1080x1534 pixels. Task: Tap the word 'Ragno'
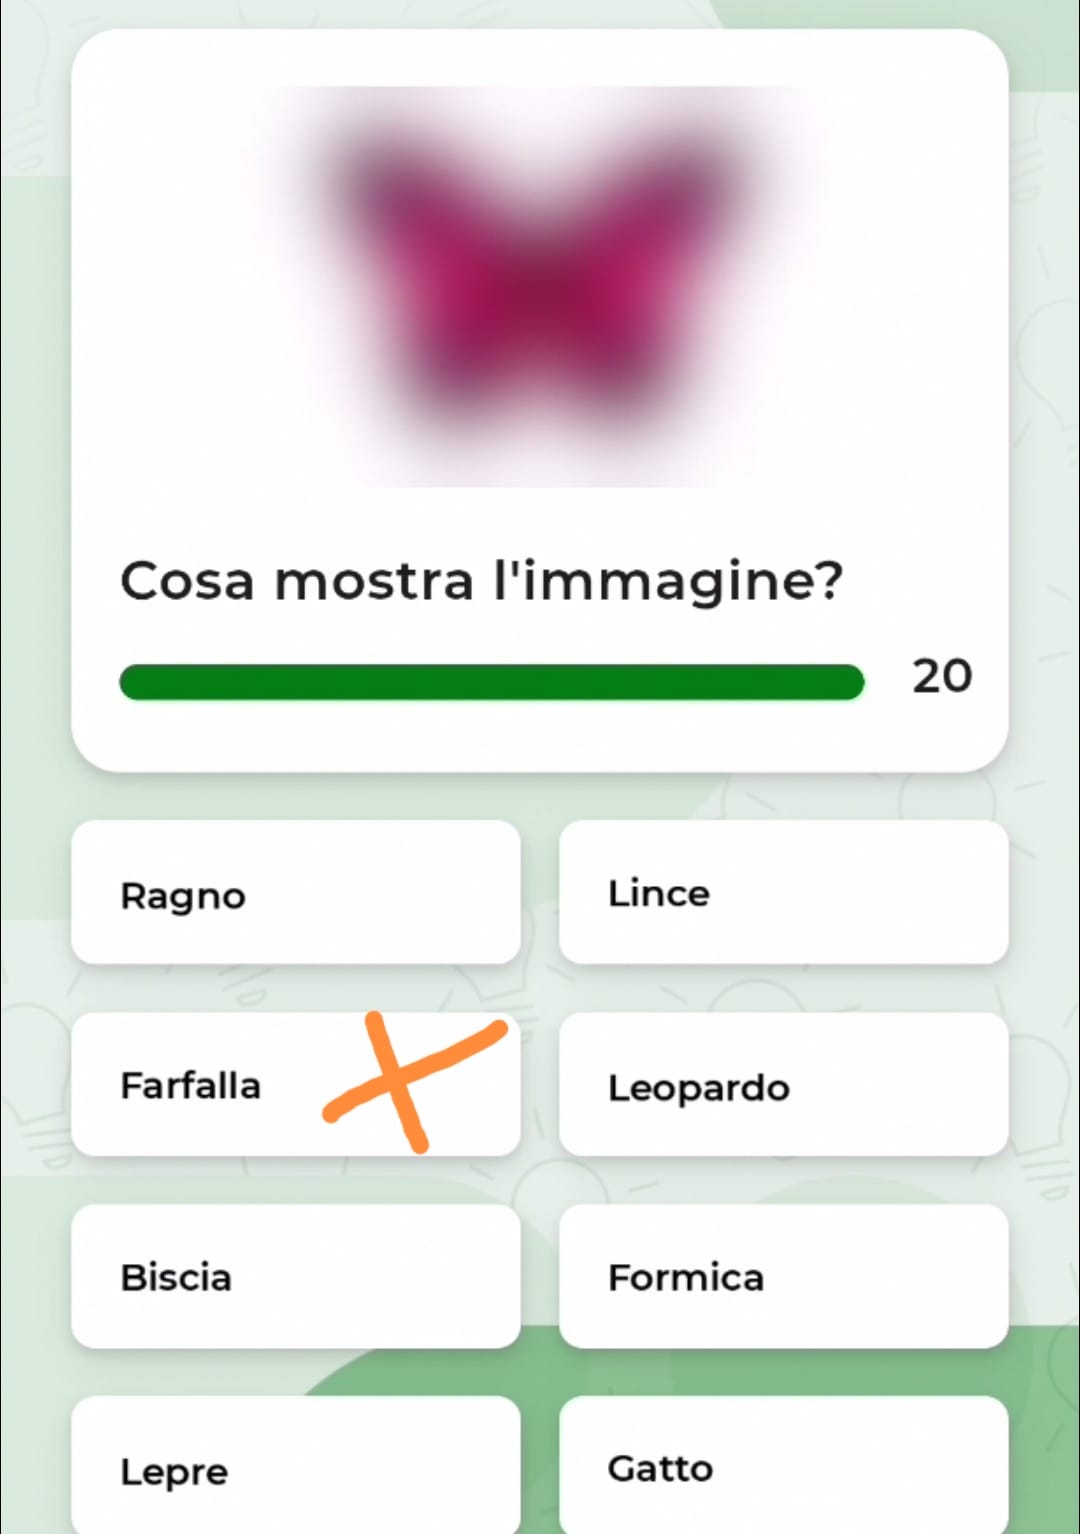(x=183, y=896)
